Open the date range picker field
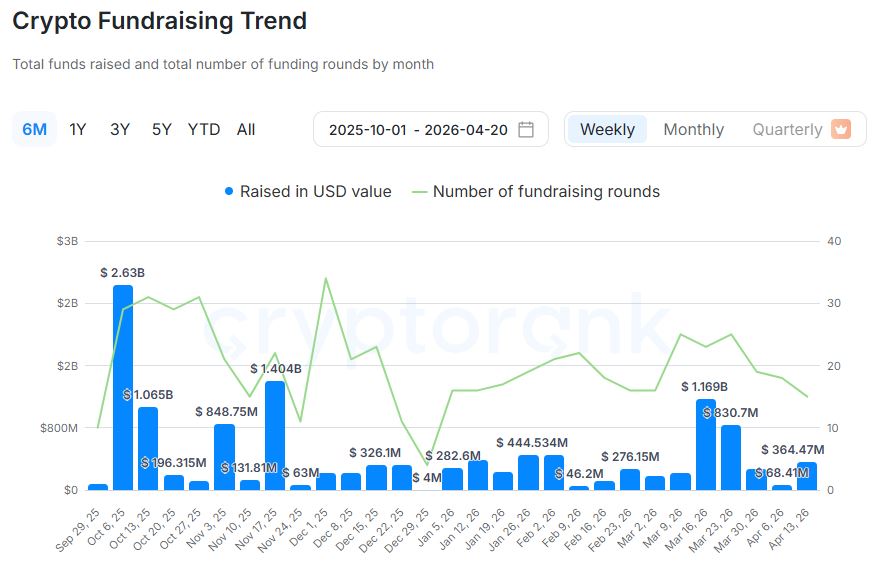This screenshot has height=567, width=875. click(418, 130)
